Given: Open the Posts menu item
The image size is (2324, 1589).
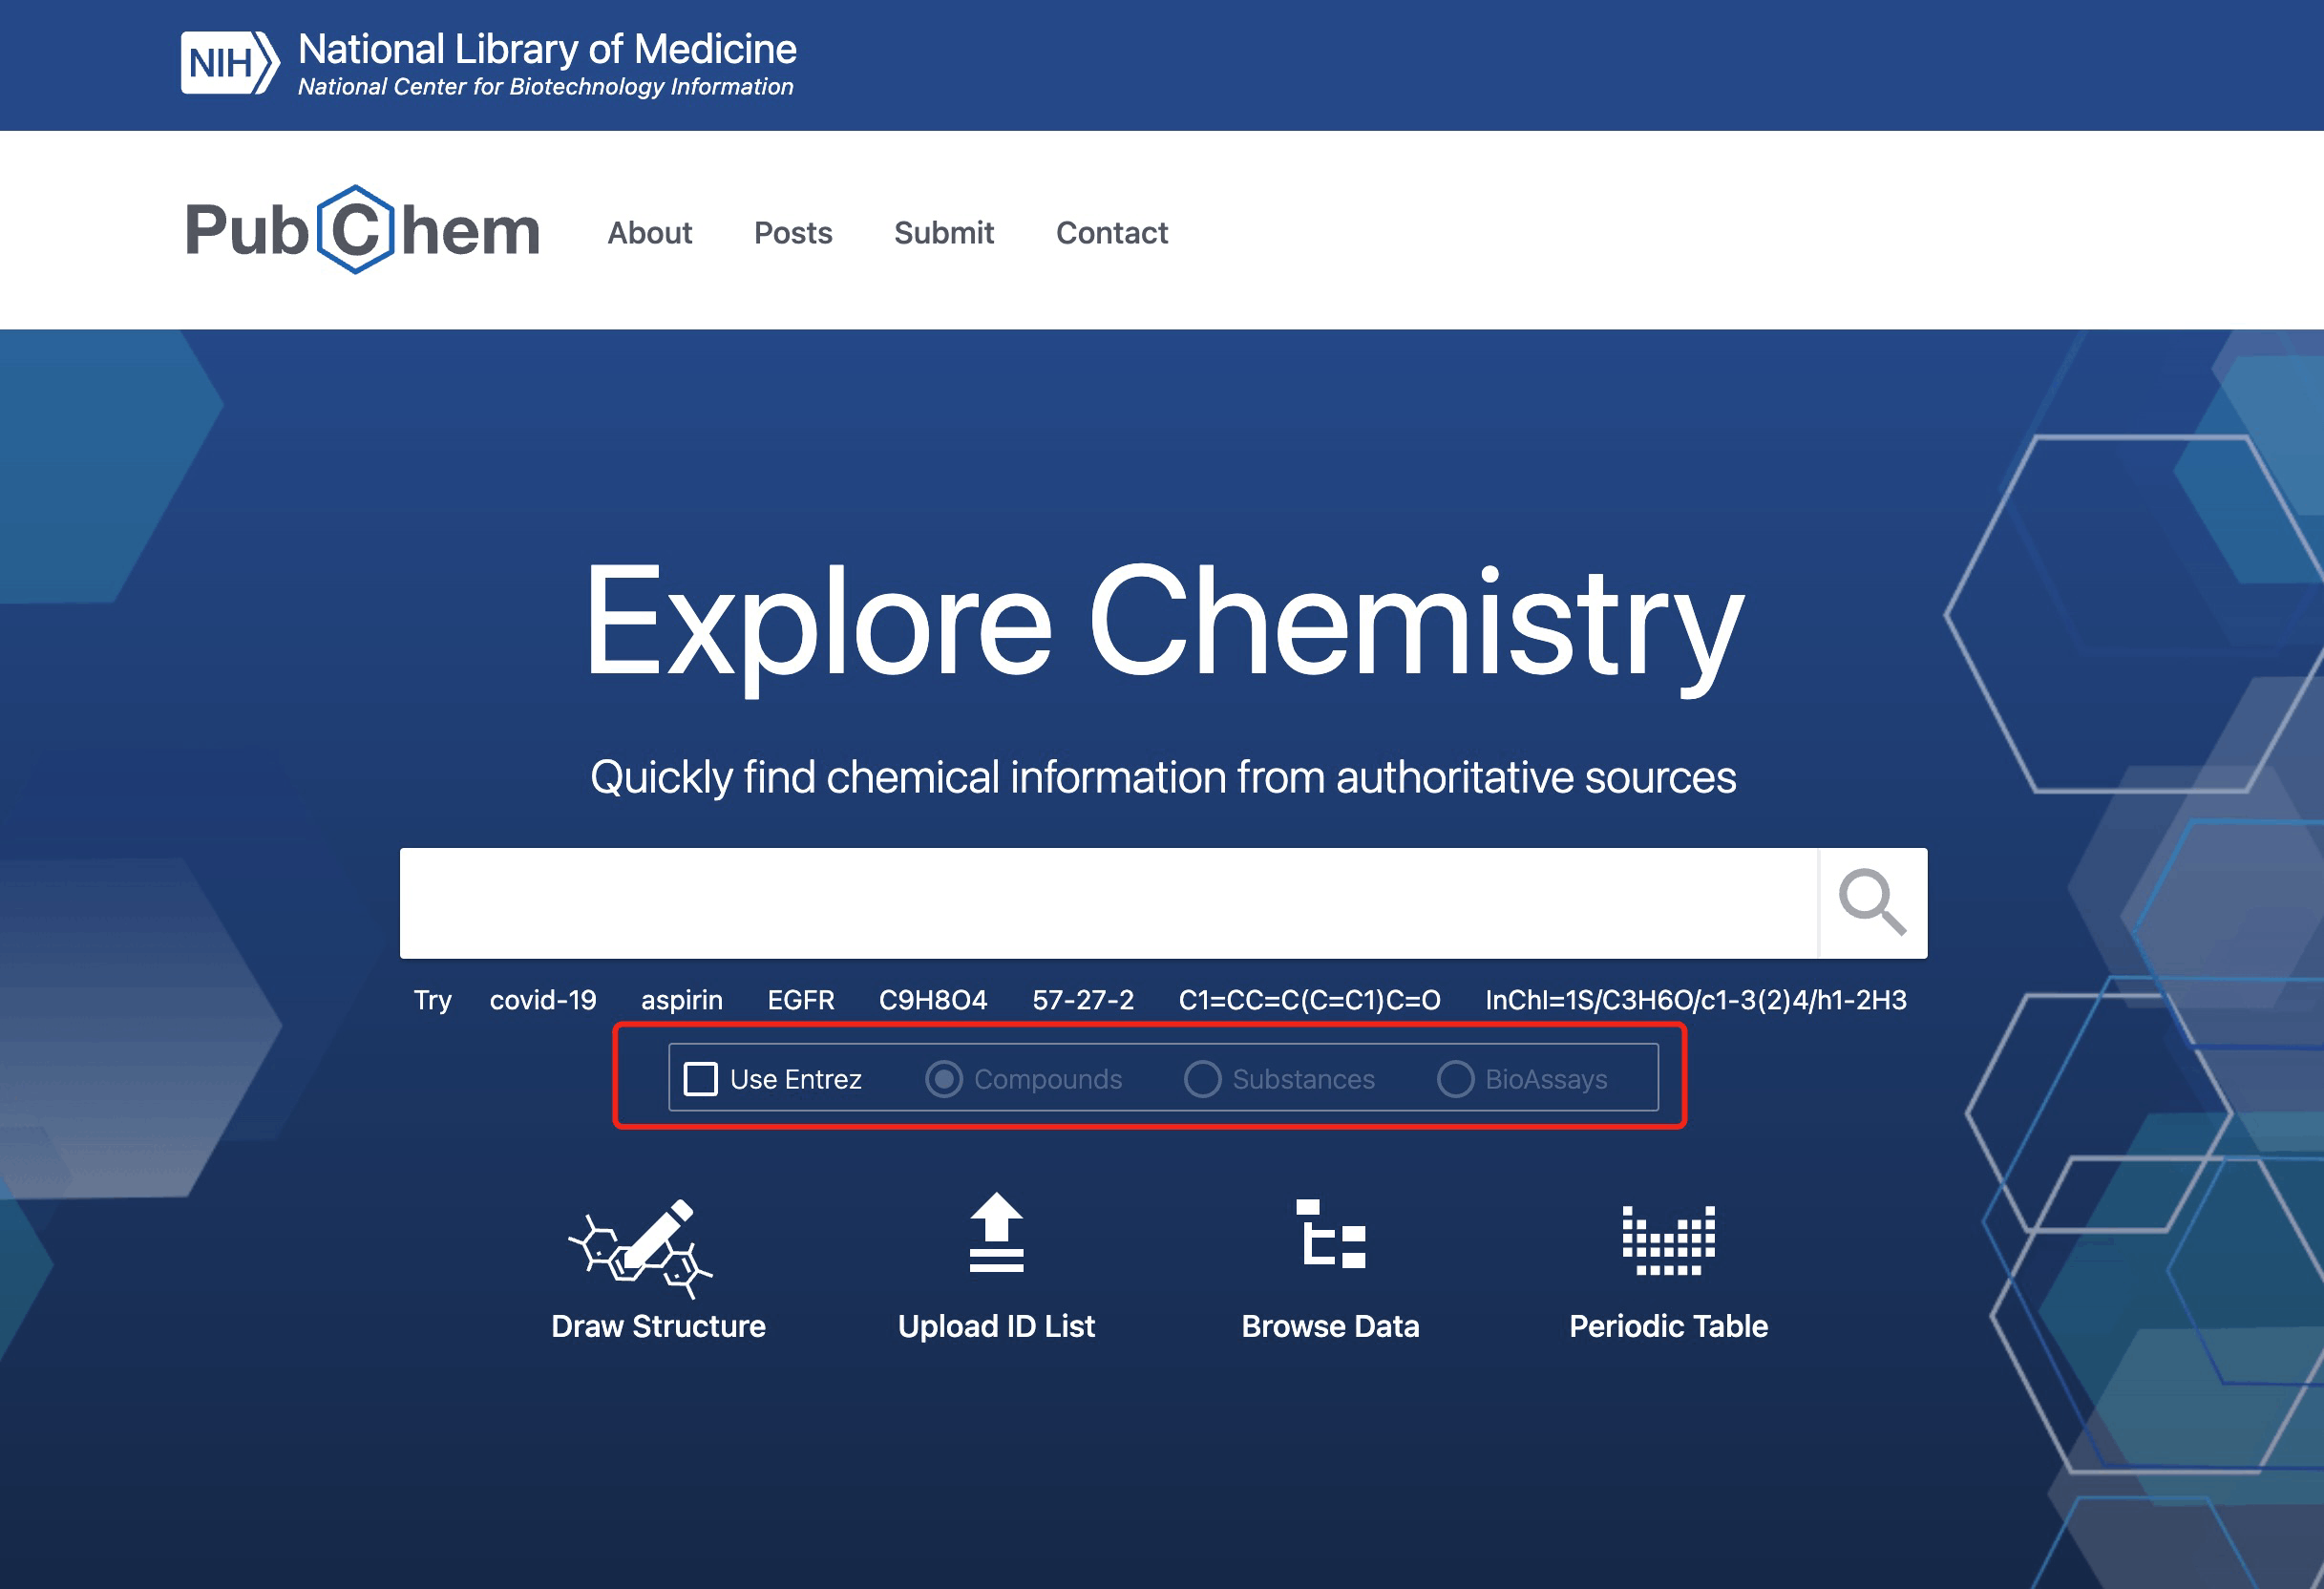Looking at the screenshot, I should (793, 233).
